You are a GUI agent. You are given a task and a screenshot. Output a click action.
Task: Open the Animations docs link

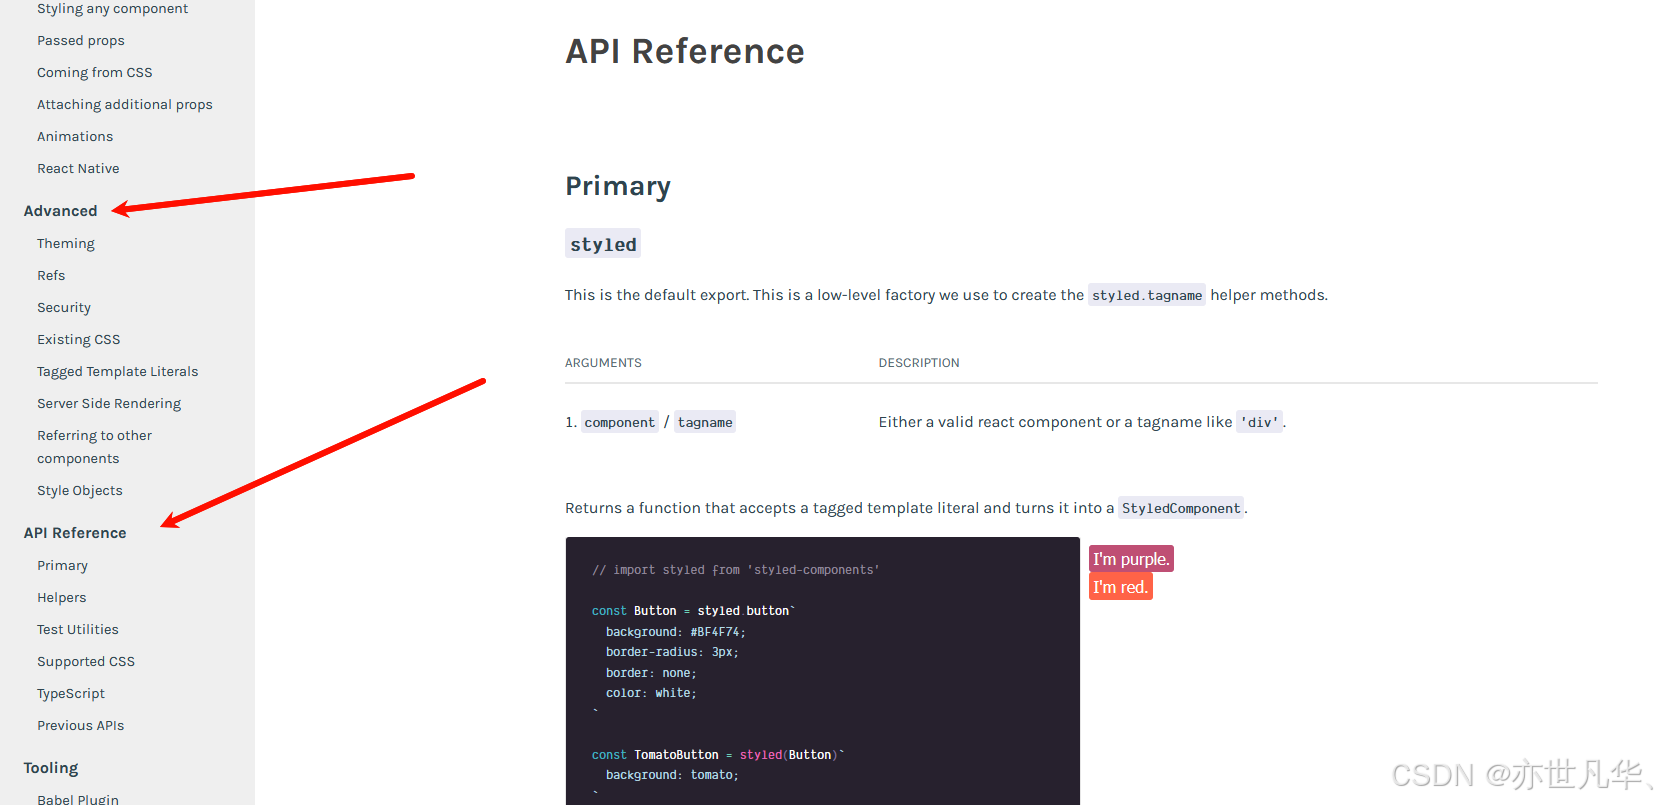pyautogui.click(x=75, y=137)
